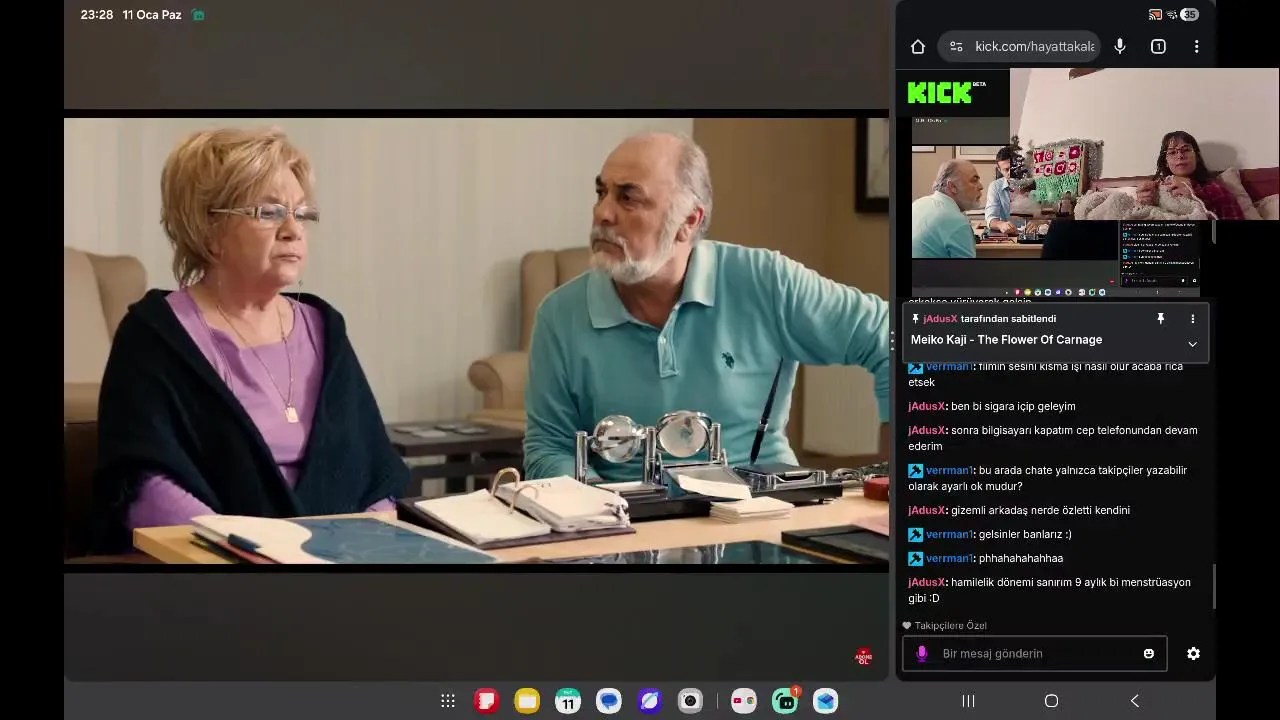The height and width of the screenshot is (720, 1280).
Task: Tap the clock reading 23:28
Action: [97, 15]
